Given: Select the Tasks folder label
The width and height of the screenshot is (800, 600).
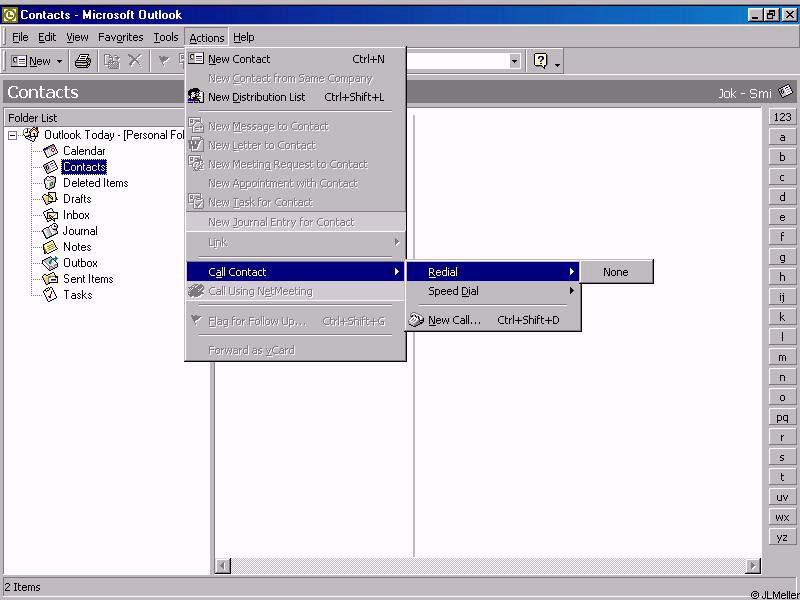Looking at the screenshot, I should tap(78, 295).
